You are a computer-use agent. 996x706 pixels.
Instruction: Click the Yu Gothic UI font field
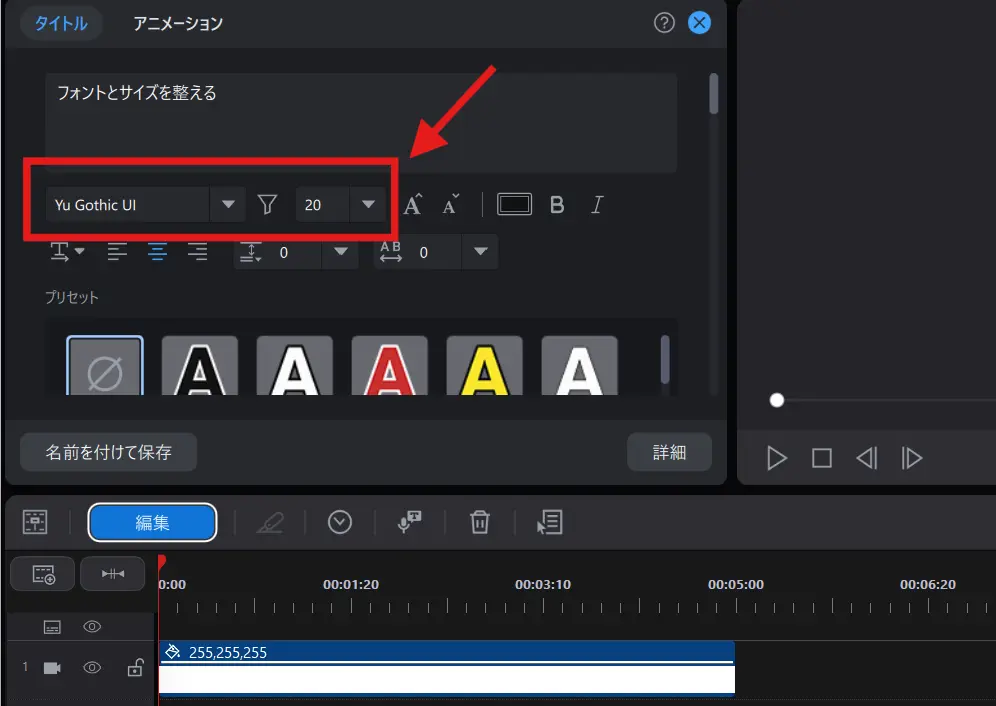[x=128, y=205]
